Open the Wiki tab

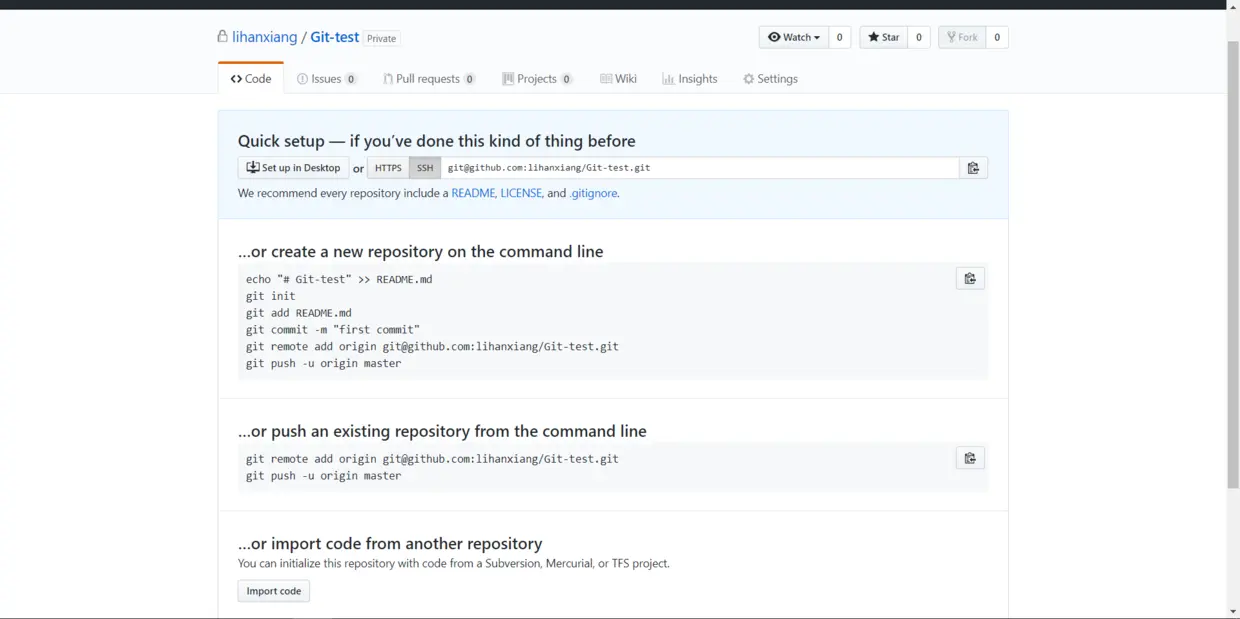pos(619,79)
